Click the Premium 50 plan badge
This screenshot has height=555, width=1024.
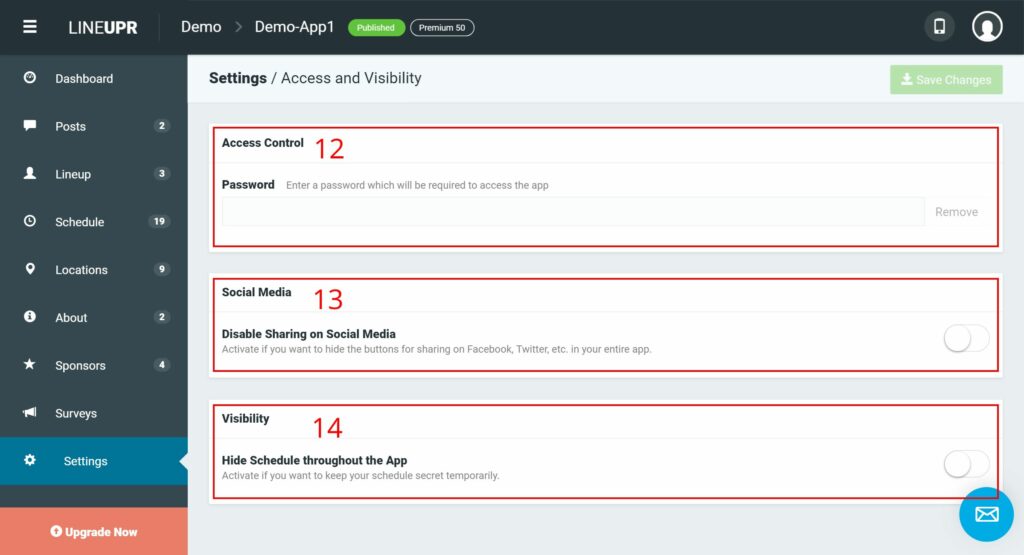(x=442, y=27)
